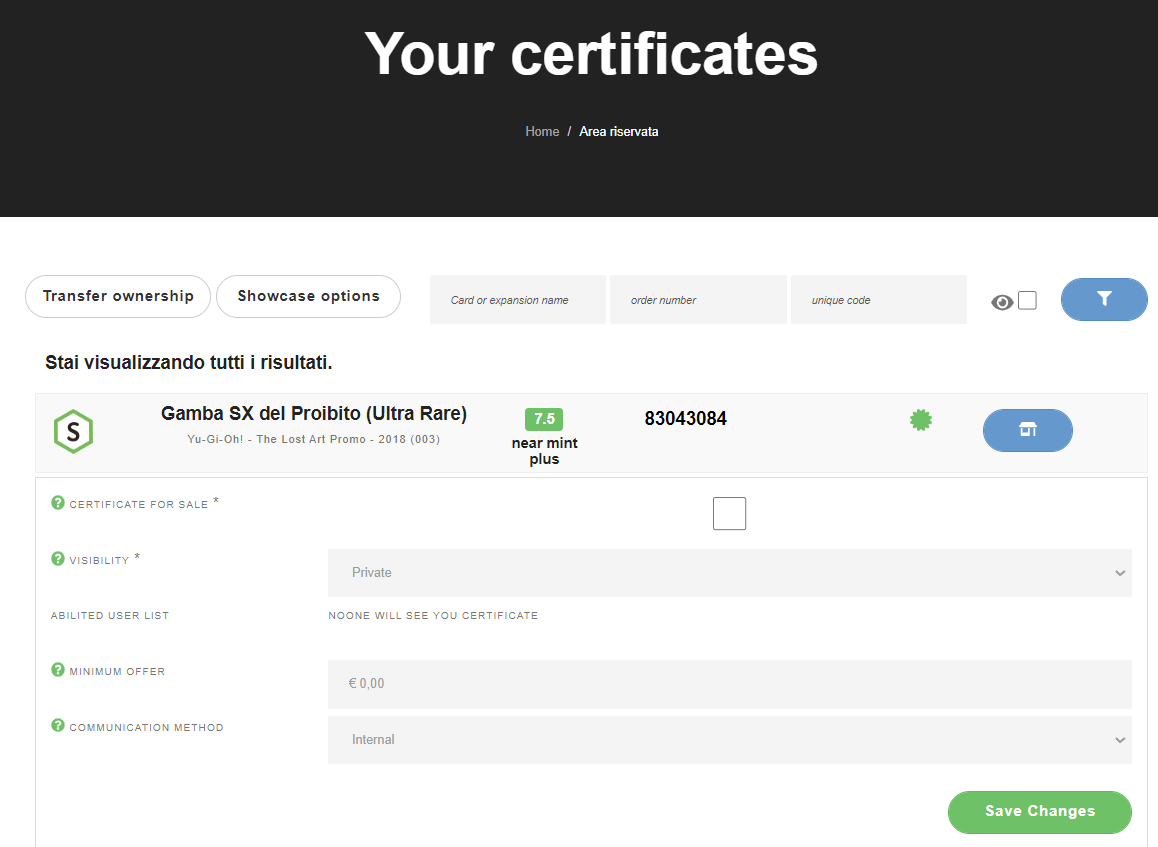
Task: Click certificate number 83043084
Action: click(685, 419)
